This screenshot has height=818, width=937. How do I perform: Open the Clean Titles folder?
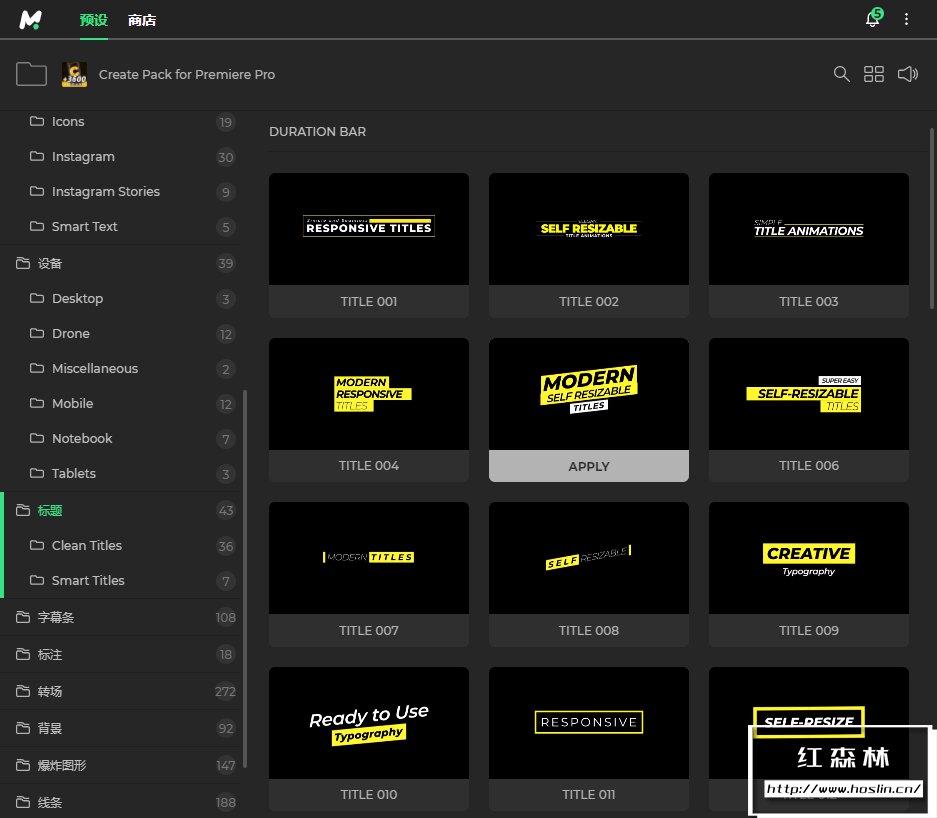120,546
